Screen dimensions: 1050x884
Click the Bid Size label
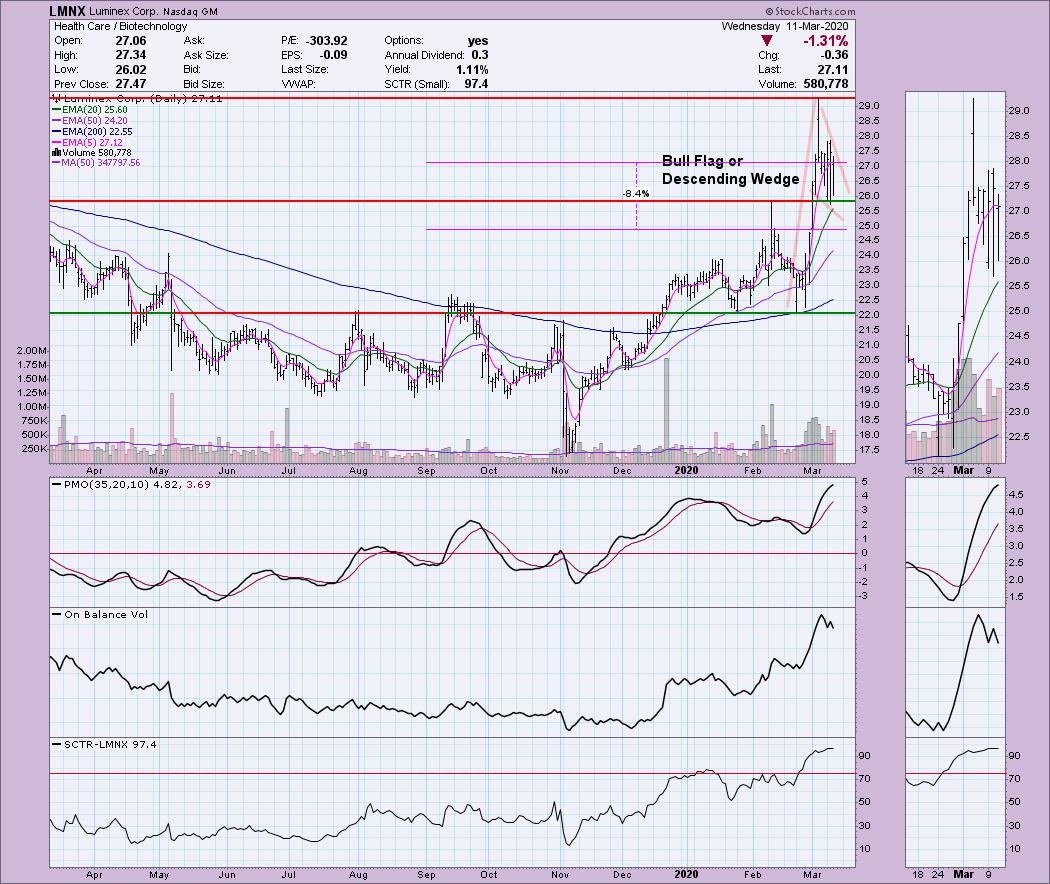click(x=204, y=84)
